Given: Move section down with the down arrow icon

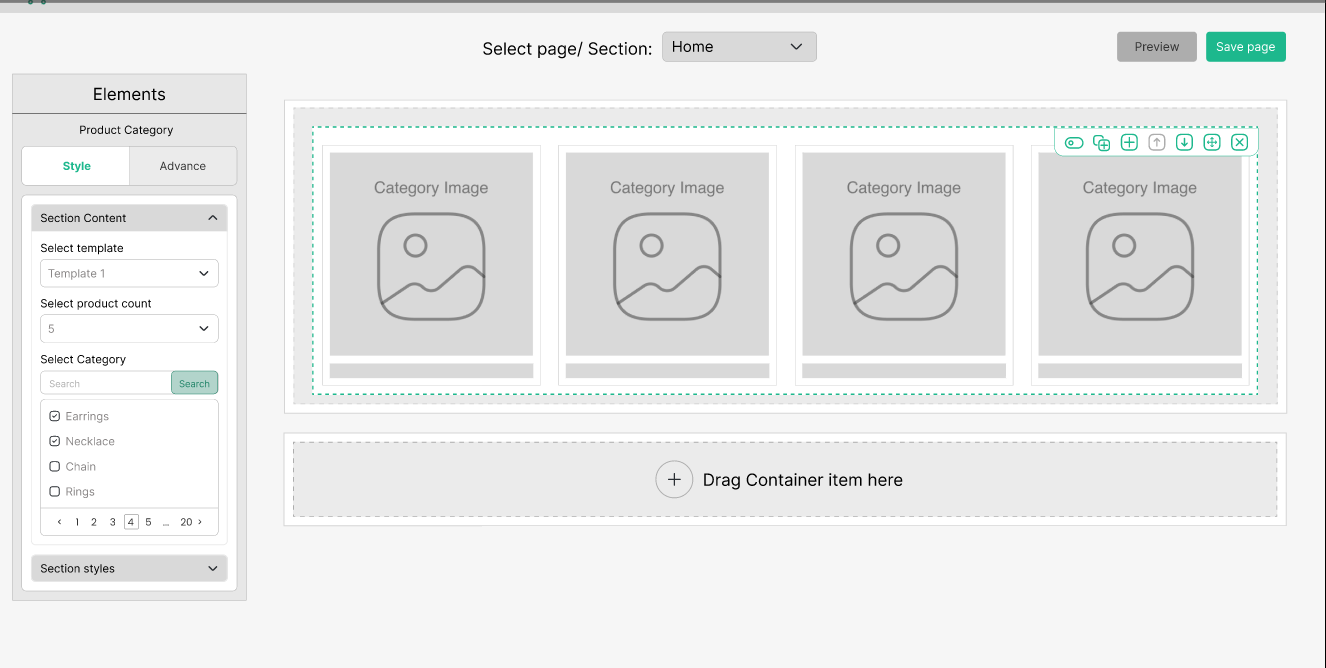Looking at the screenshot, I should (x=1184, y=143).
